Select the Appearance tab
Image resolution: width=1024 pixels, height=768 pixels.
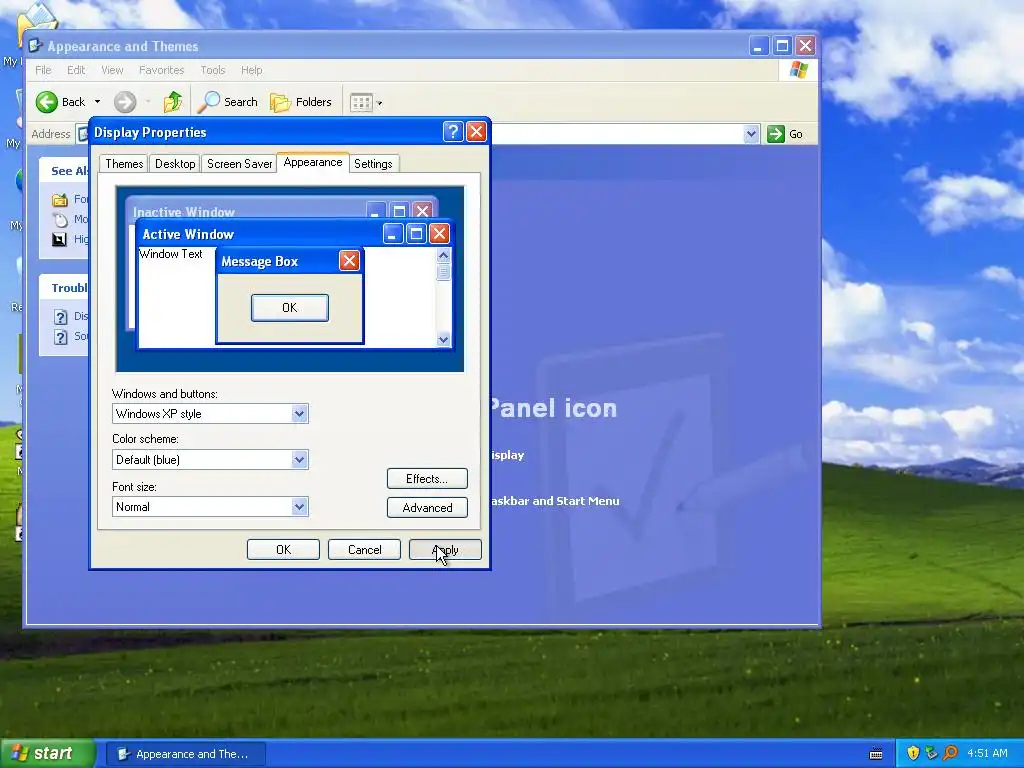point(313,162)
